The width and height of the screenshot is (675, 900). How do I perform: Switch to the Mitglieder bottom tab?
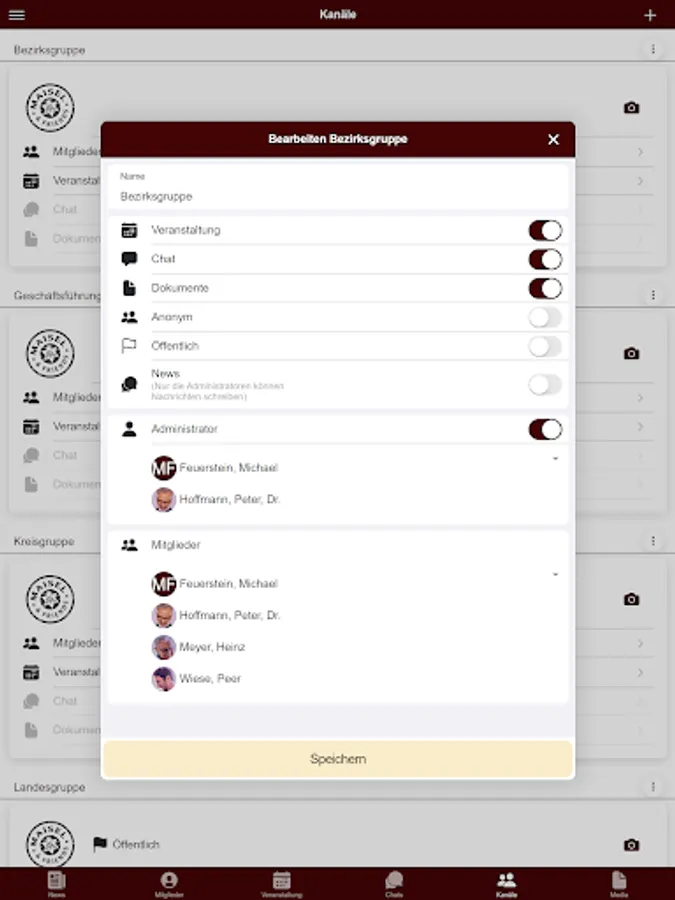pyautogui.click(x=169, y=885)
